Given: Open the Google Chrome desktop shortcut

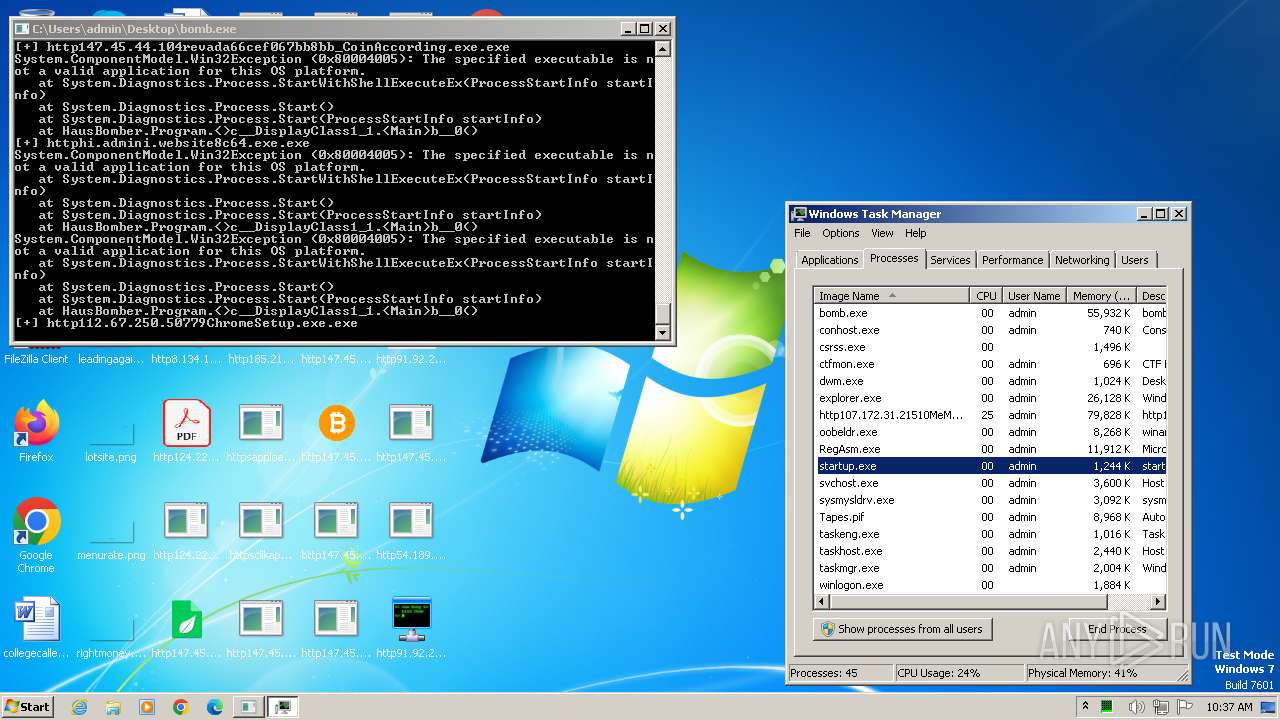Looking at the screenshot, I should pos(36,535).
